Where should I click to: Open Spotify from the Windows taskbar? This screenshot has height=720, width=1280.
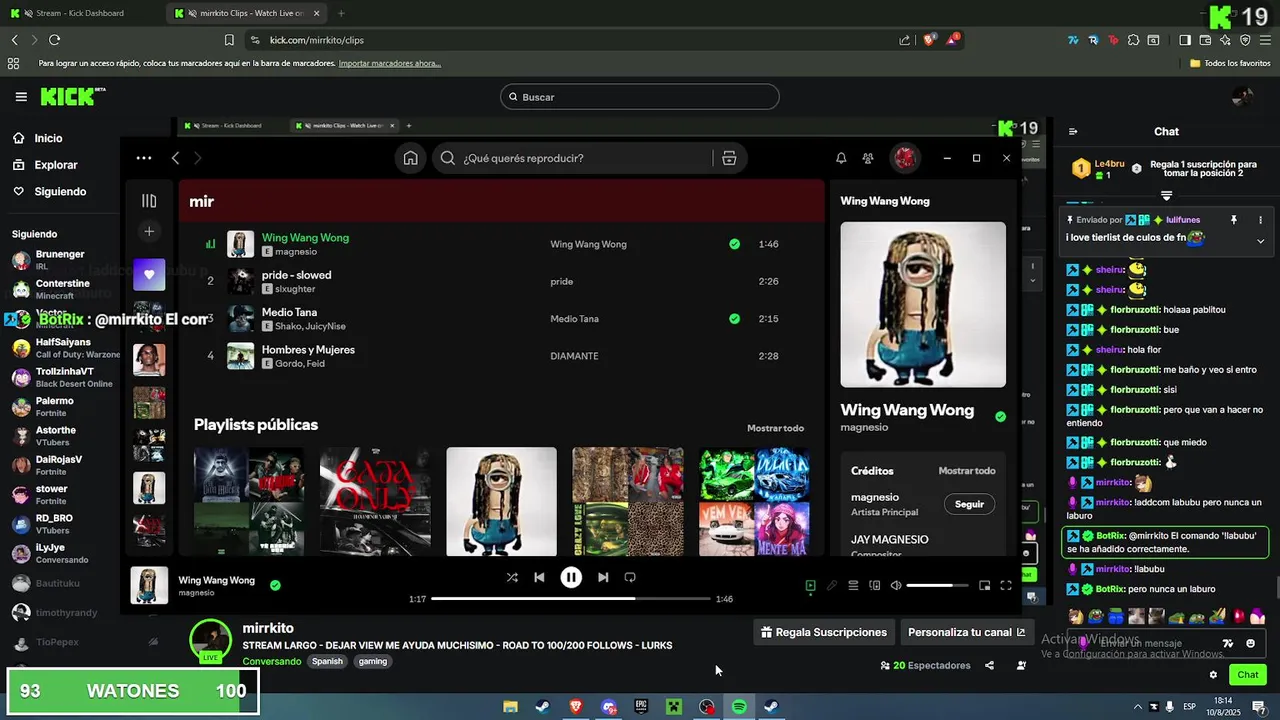coord(739,707)
